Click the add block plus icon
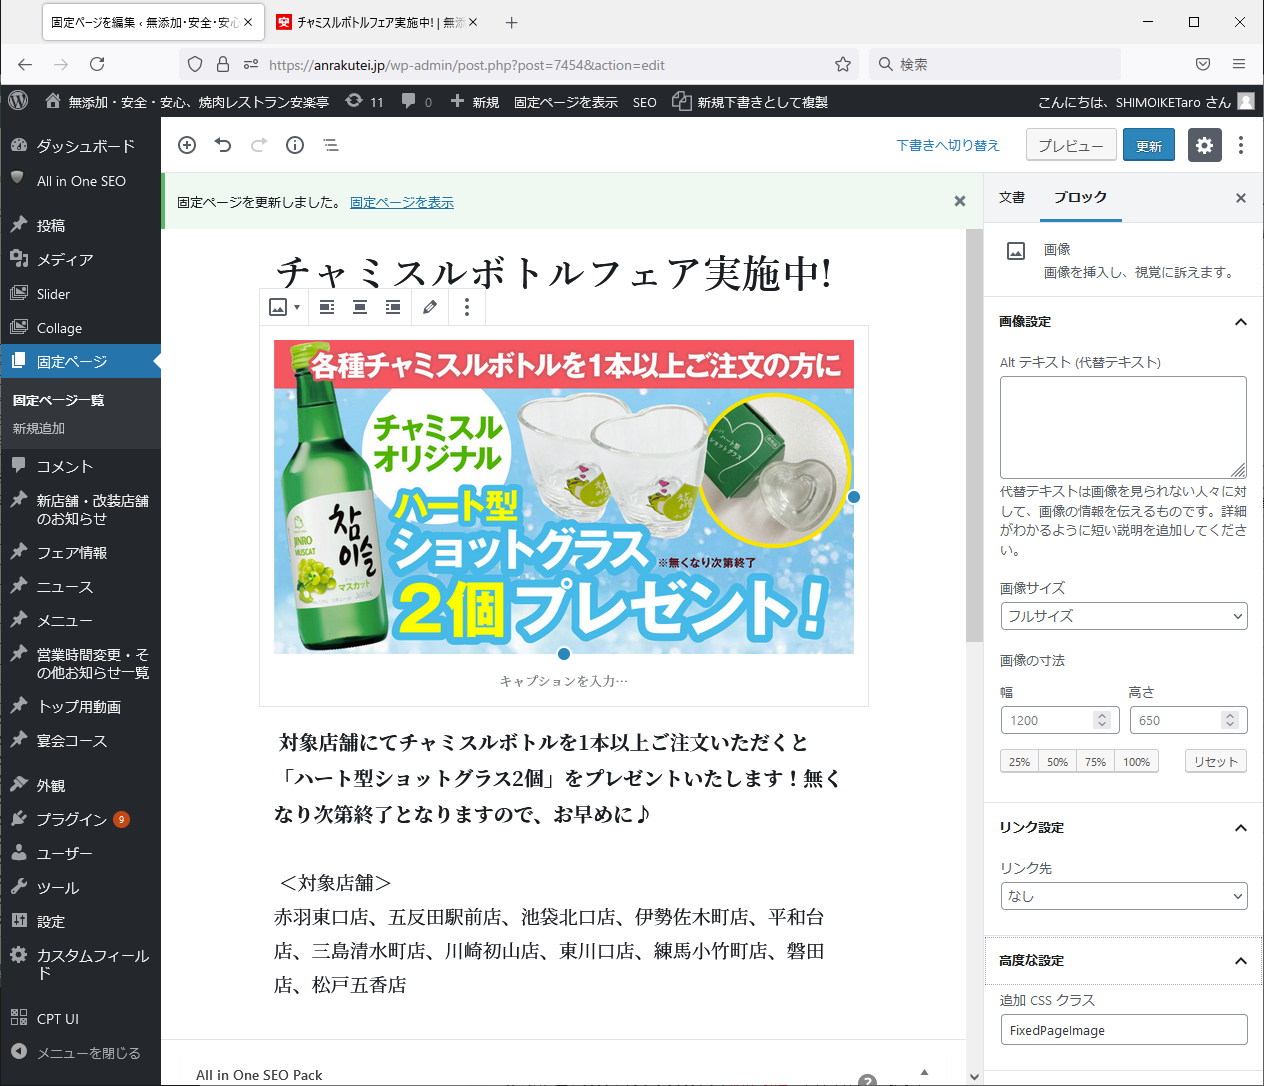The height and width of the screenshot is (1086, 1264). click(187, 145)
